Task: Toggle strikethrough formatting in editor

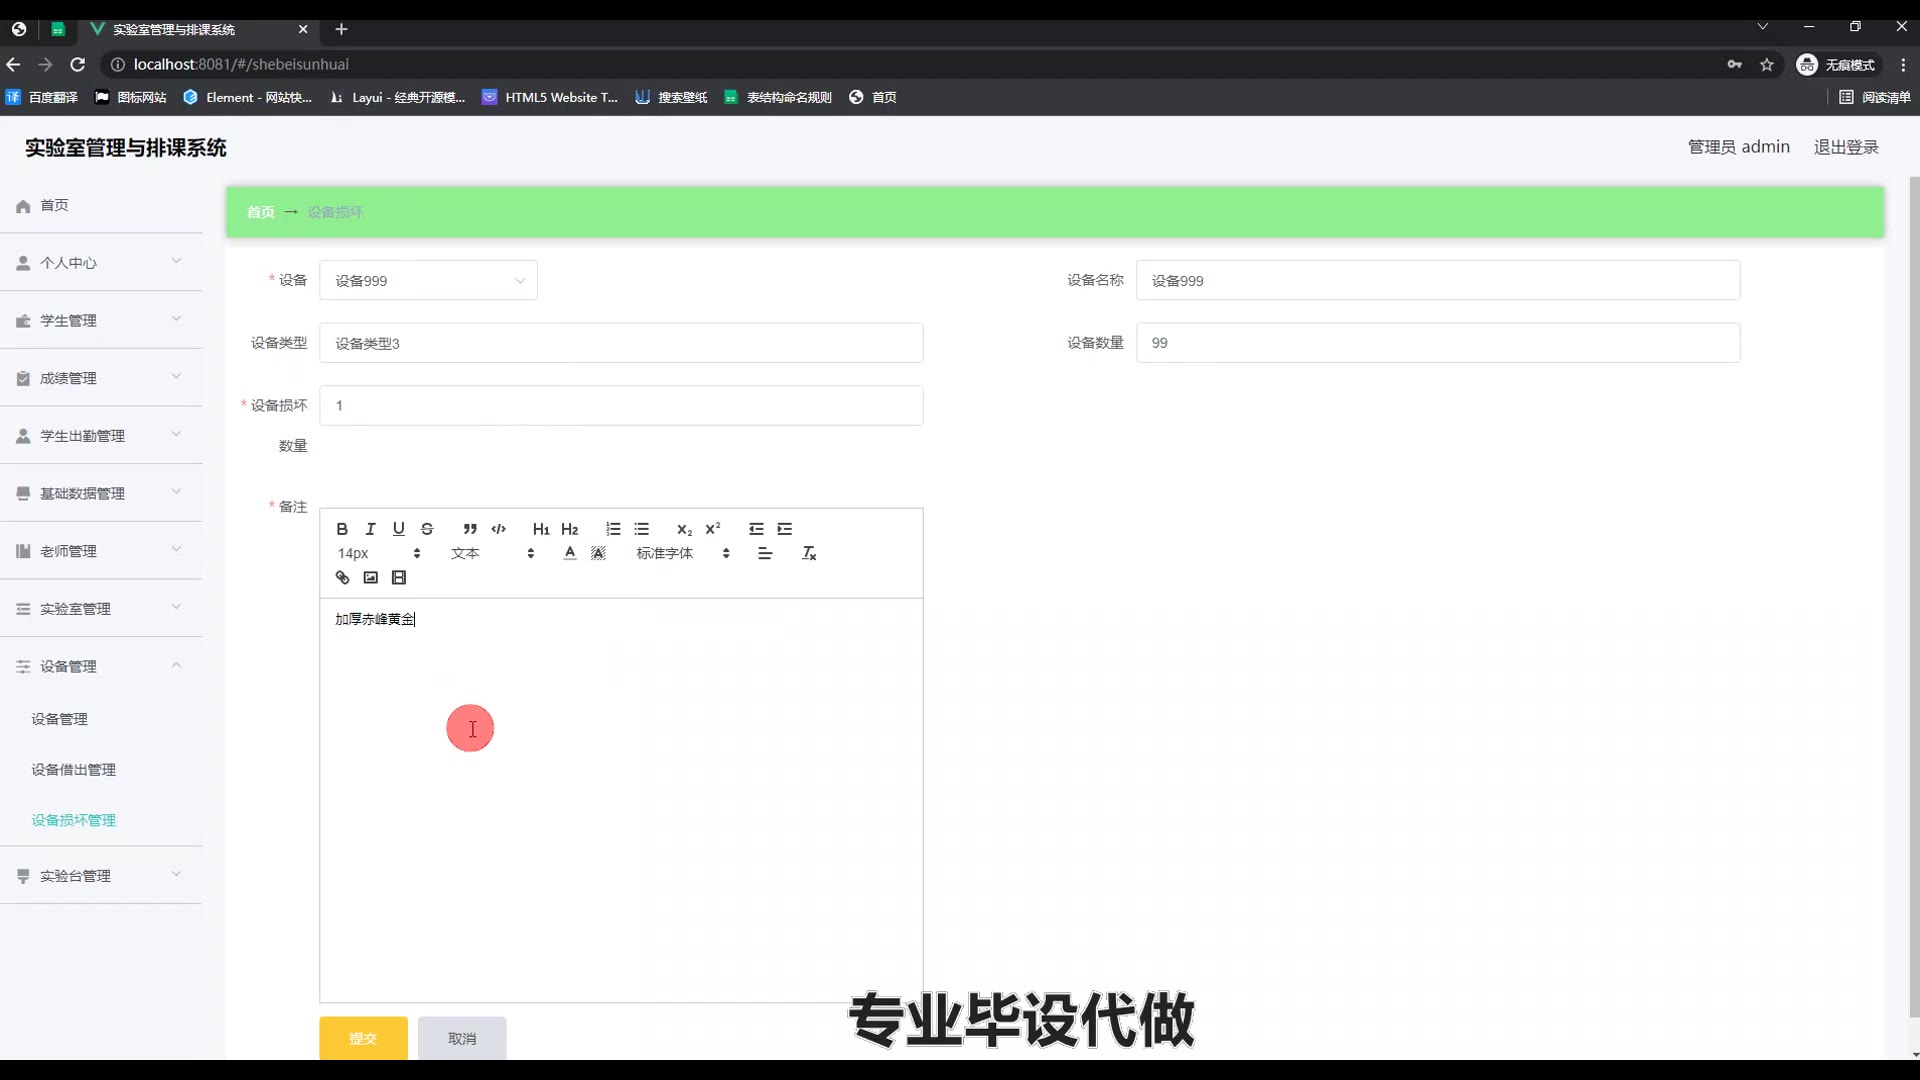Action: [427, 529]
